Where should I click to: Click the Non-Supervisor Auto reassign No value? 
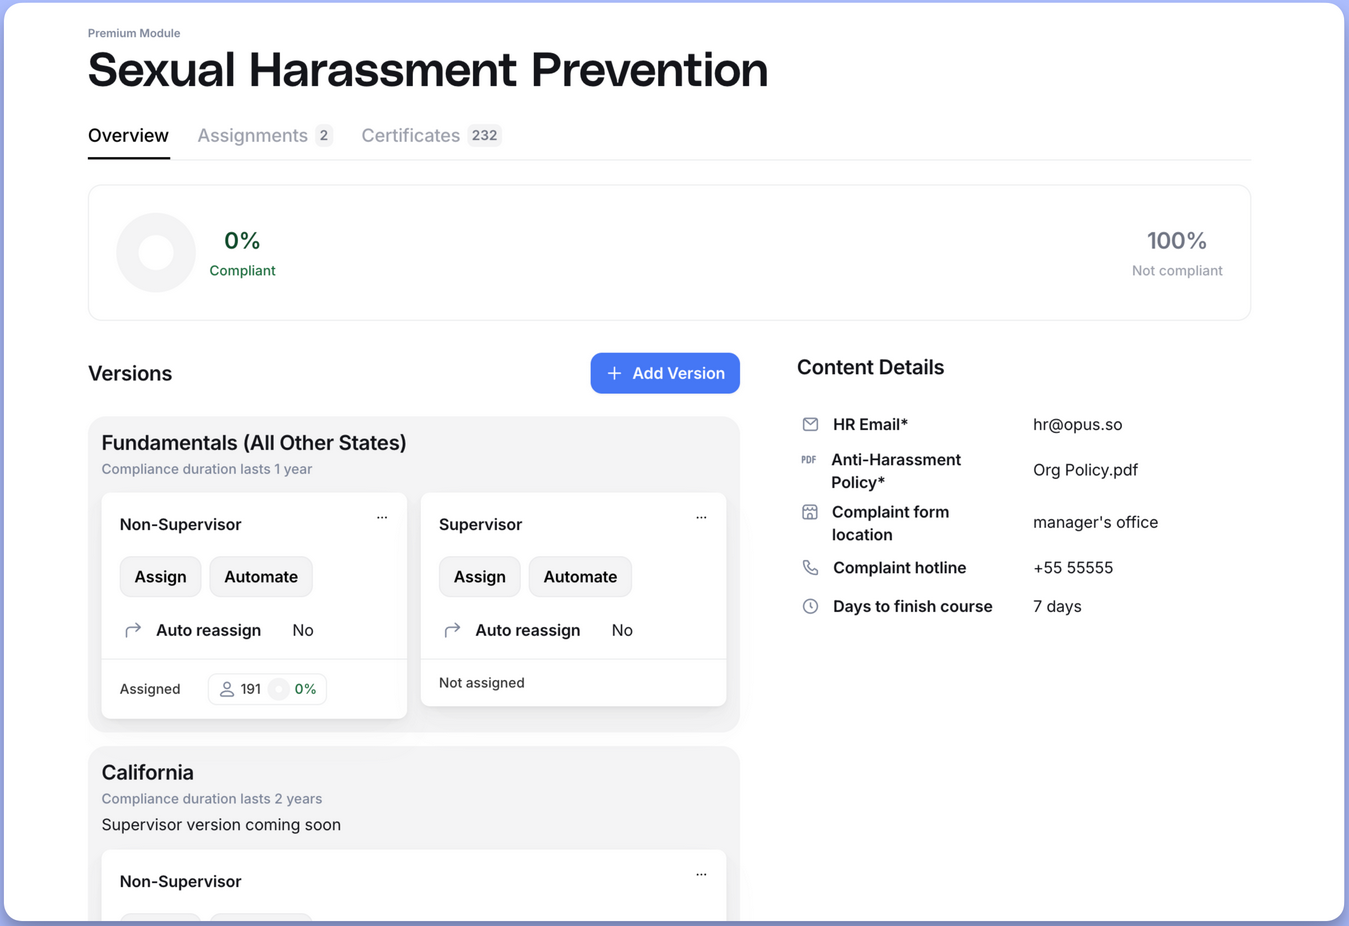(303, 630)
